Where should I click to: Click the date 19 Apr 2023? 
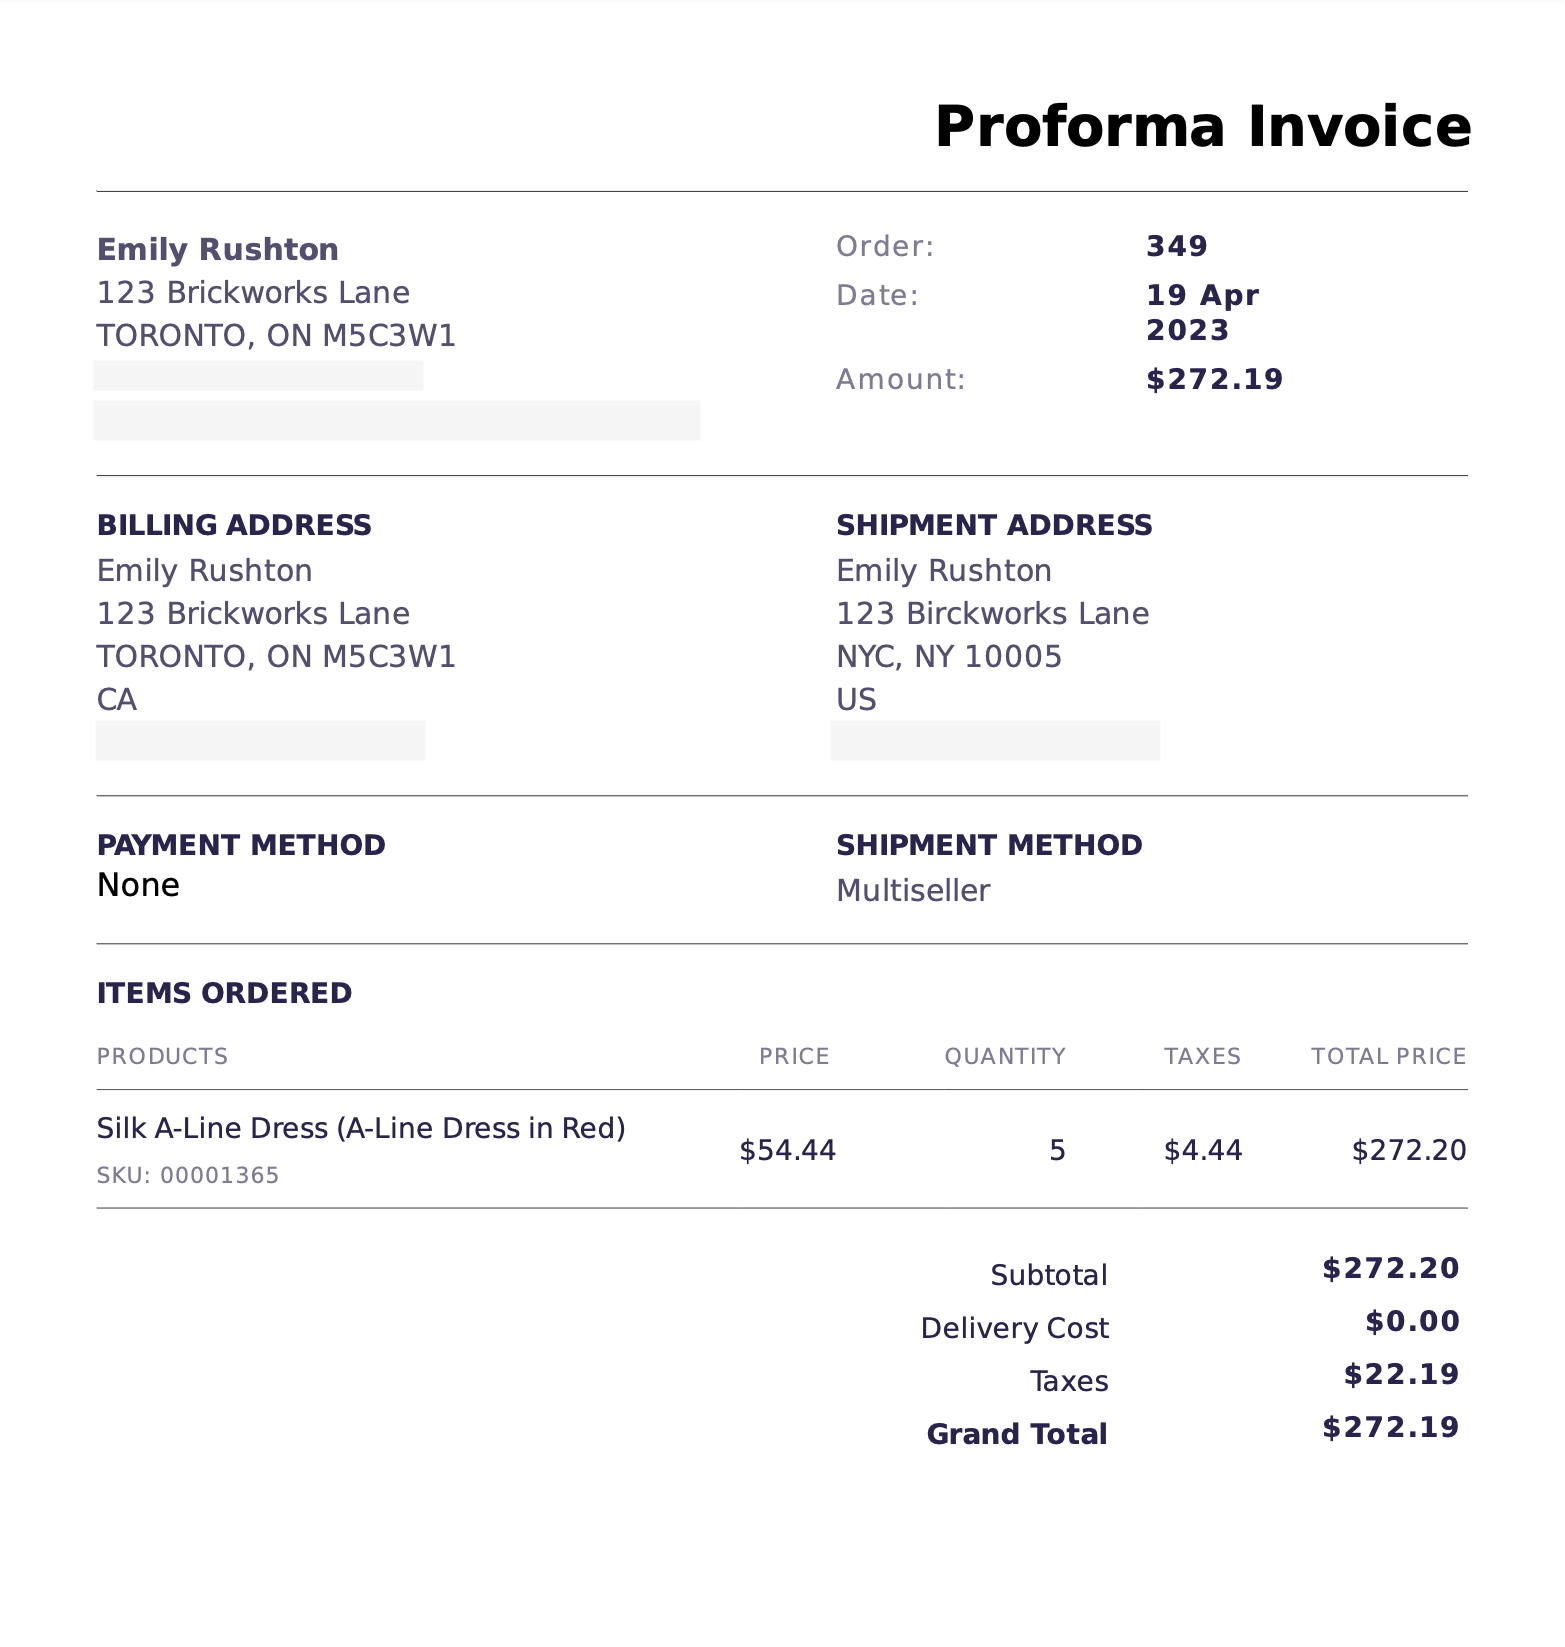point(1201,312)
